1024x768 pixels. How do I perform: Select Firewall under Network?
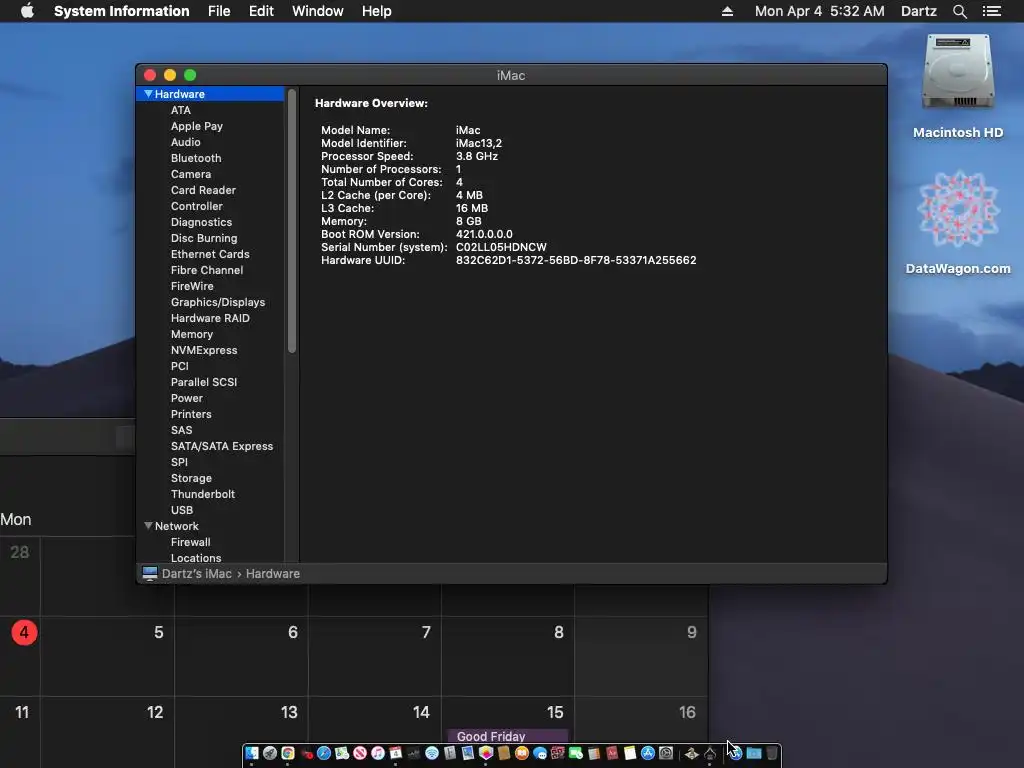click(190, 542)
